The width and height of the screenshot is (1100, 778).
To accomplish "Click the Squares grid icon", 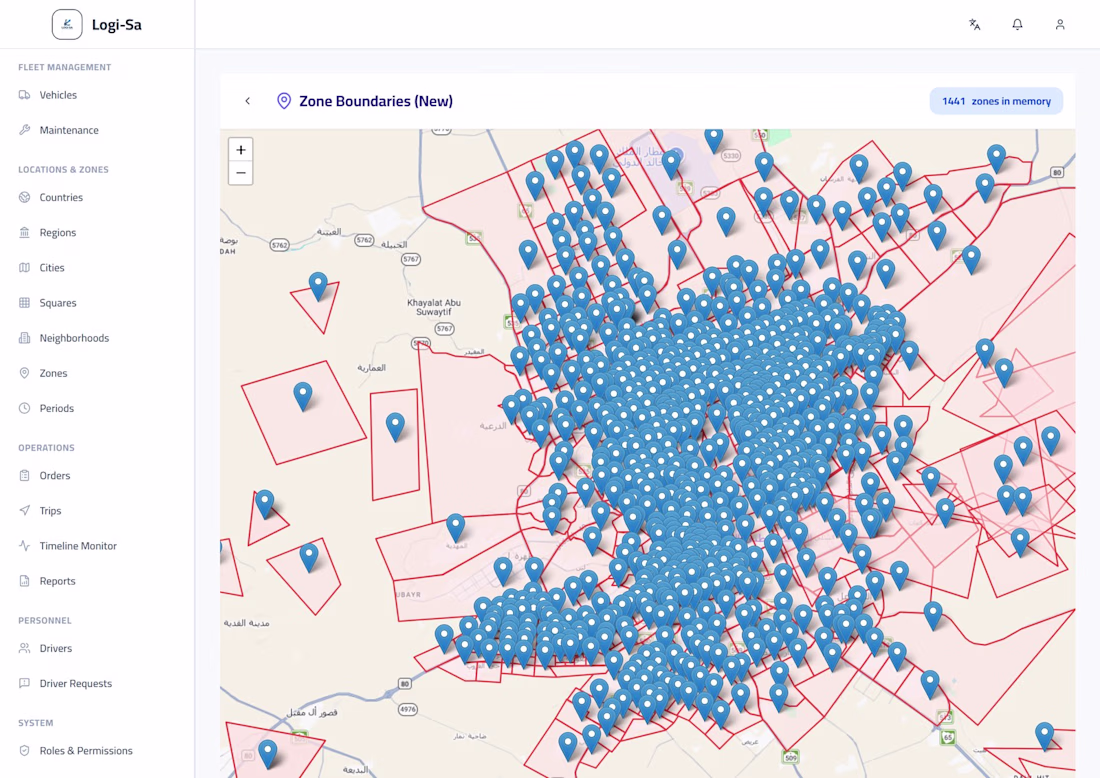I will [25, 302].
